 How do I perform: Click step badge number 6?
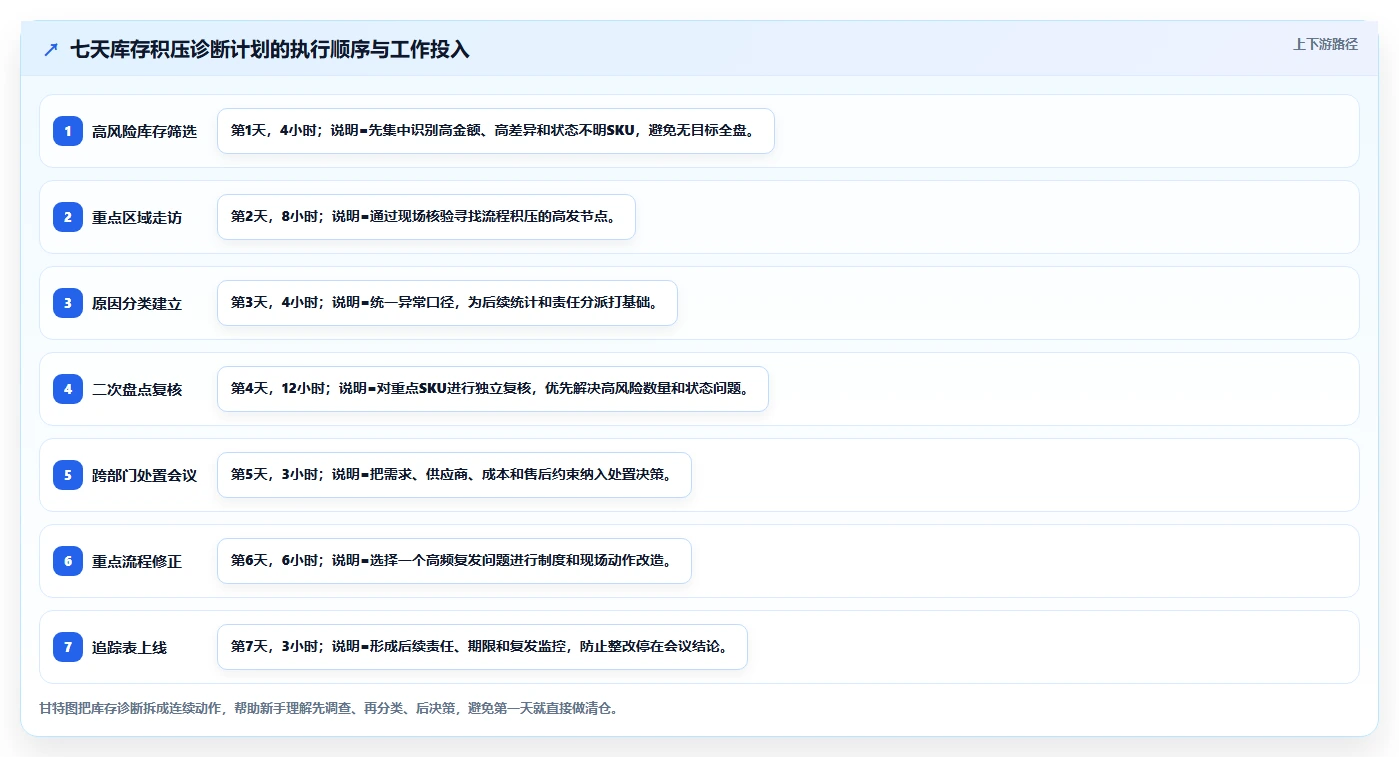click(68, 561)
